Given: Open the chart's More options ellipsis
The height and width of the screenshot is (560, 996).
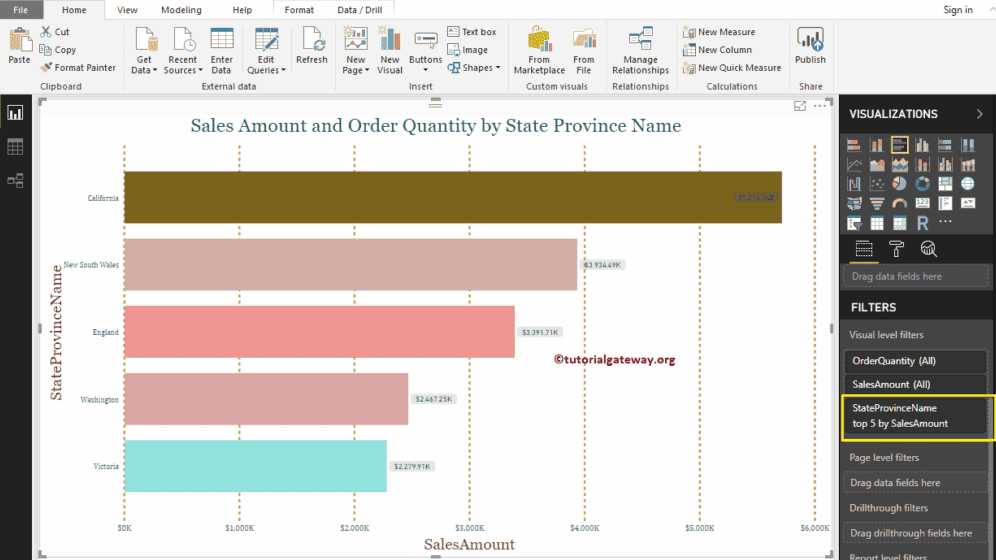Looking at the screenshot, I should point(821,106).
